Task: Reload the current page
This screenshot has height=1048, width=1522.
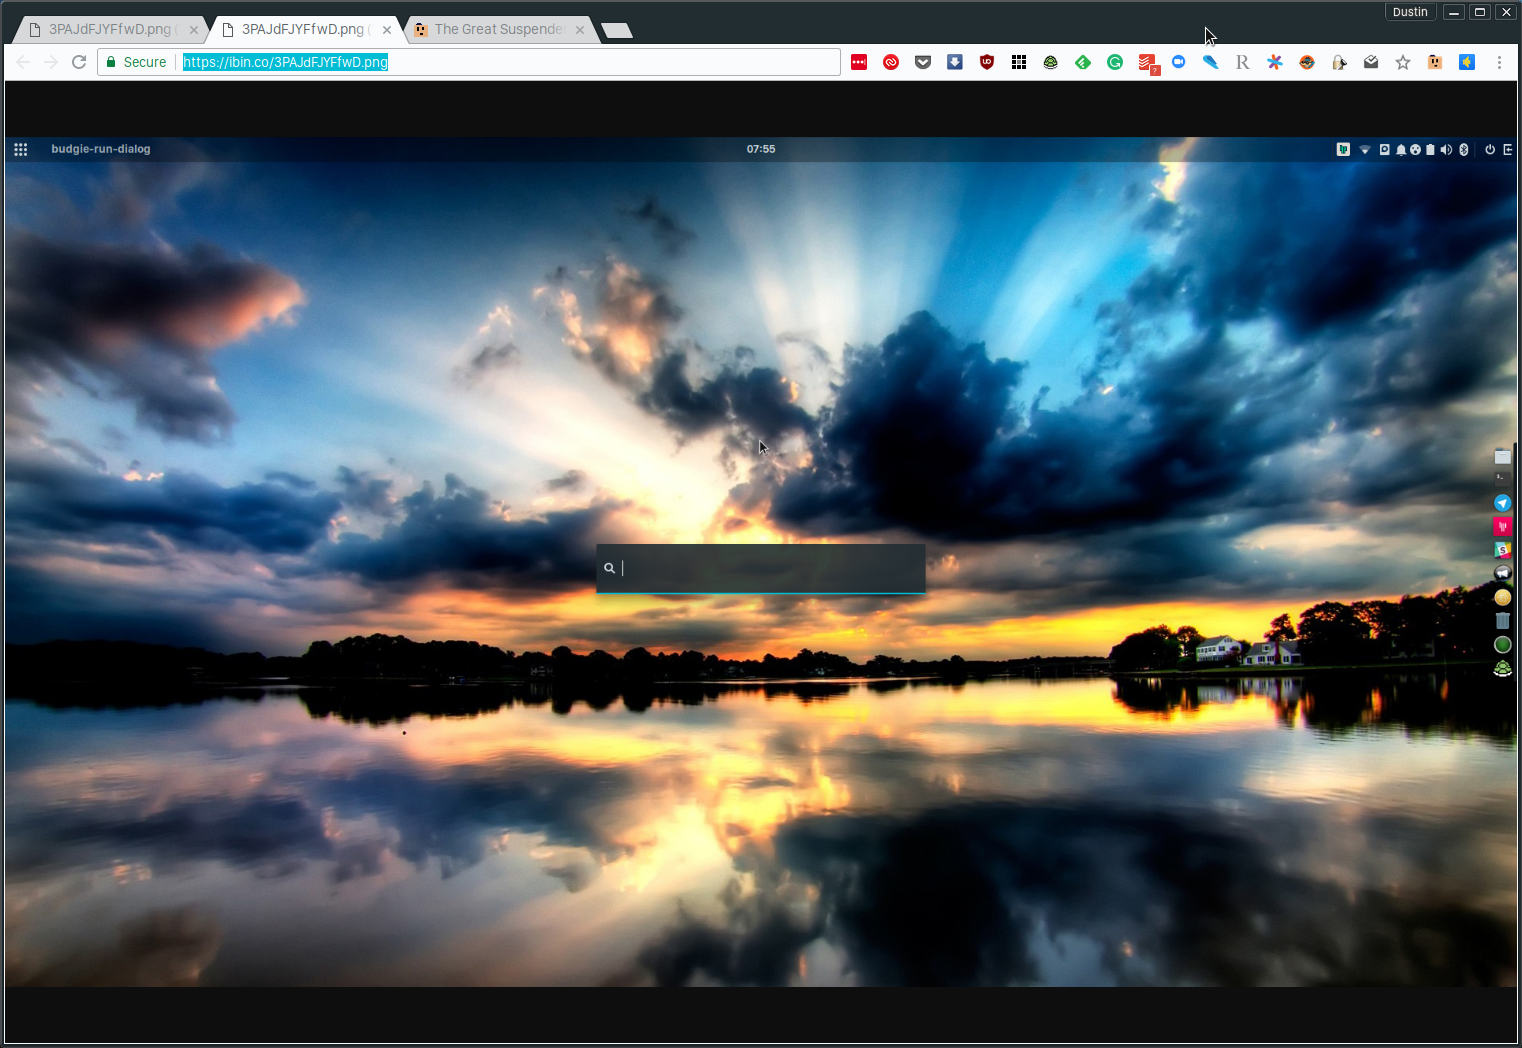Action: point(79,62)
